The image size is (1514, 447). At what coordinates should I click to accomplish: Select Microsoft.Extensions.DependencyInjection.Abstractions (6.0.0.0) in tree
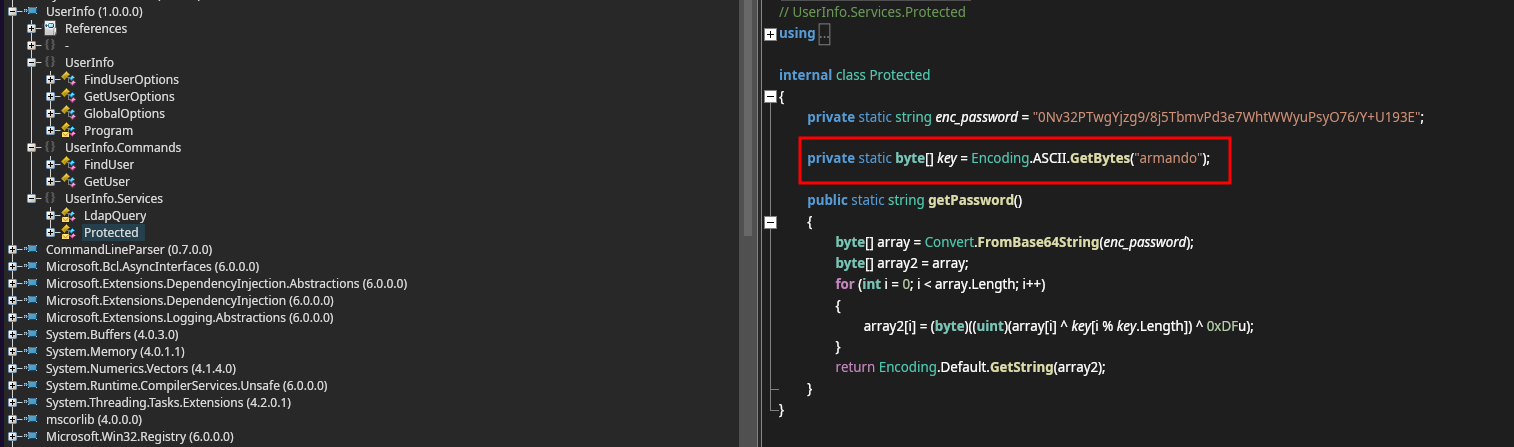[226, 283]
